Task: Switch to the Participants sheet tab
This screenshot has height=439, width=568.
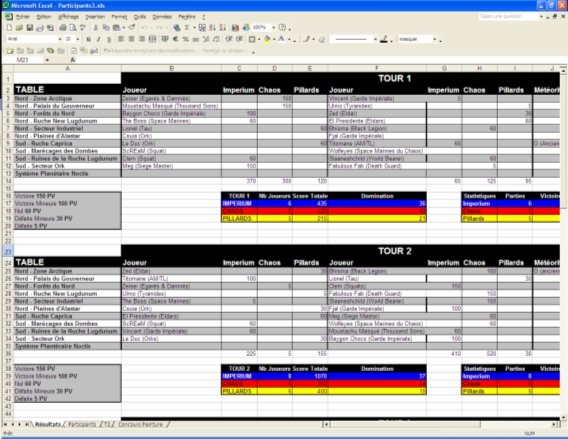Action: (x=82, y=424)
